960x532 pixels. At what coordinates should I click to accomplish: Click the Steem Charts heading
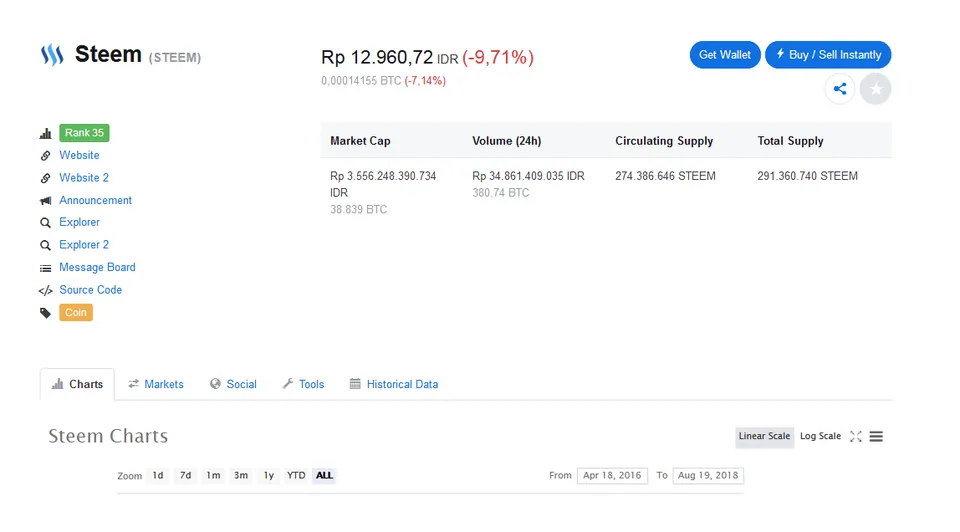click(108, 436)
